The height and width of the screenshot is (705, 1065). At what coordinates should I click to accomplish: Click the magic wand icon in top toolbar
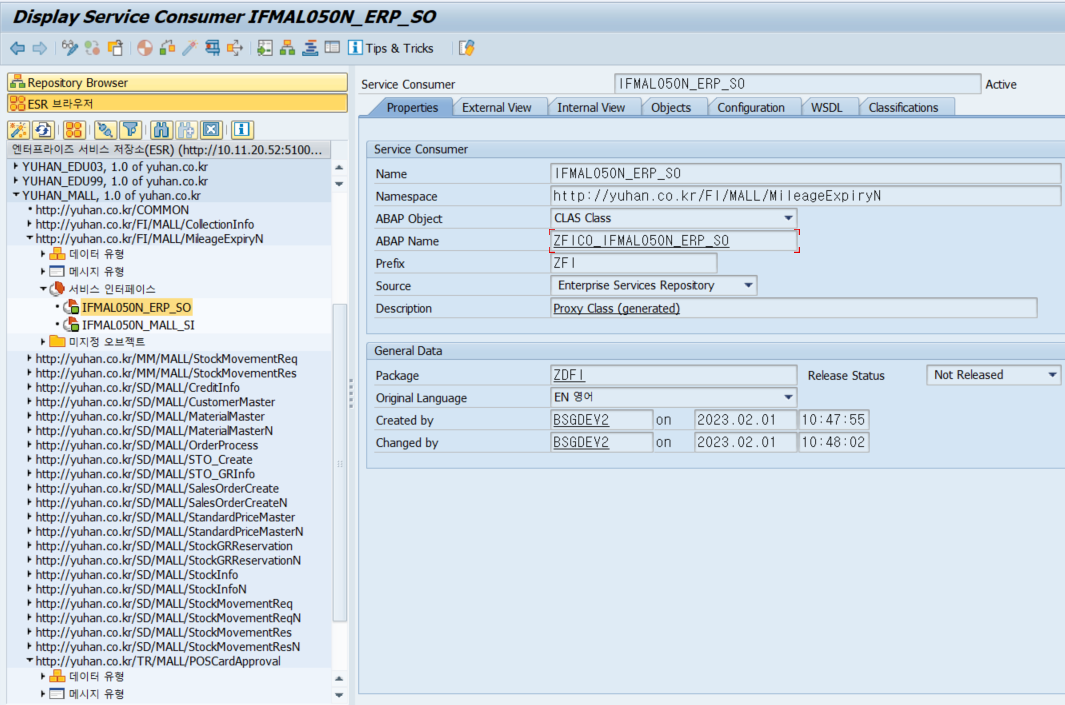(x=189, y=48)
